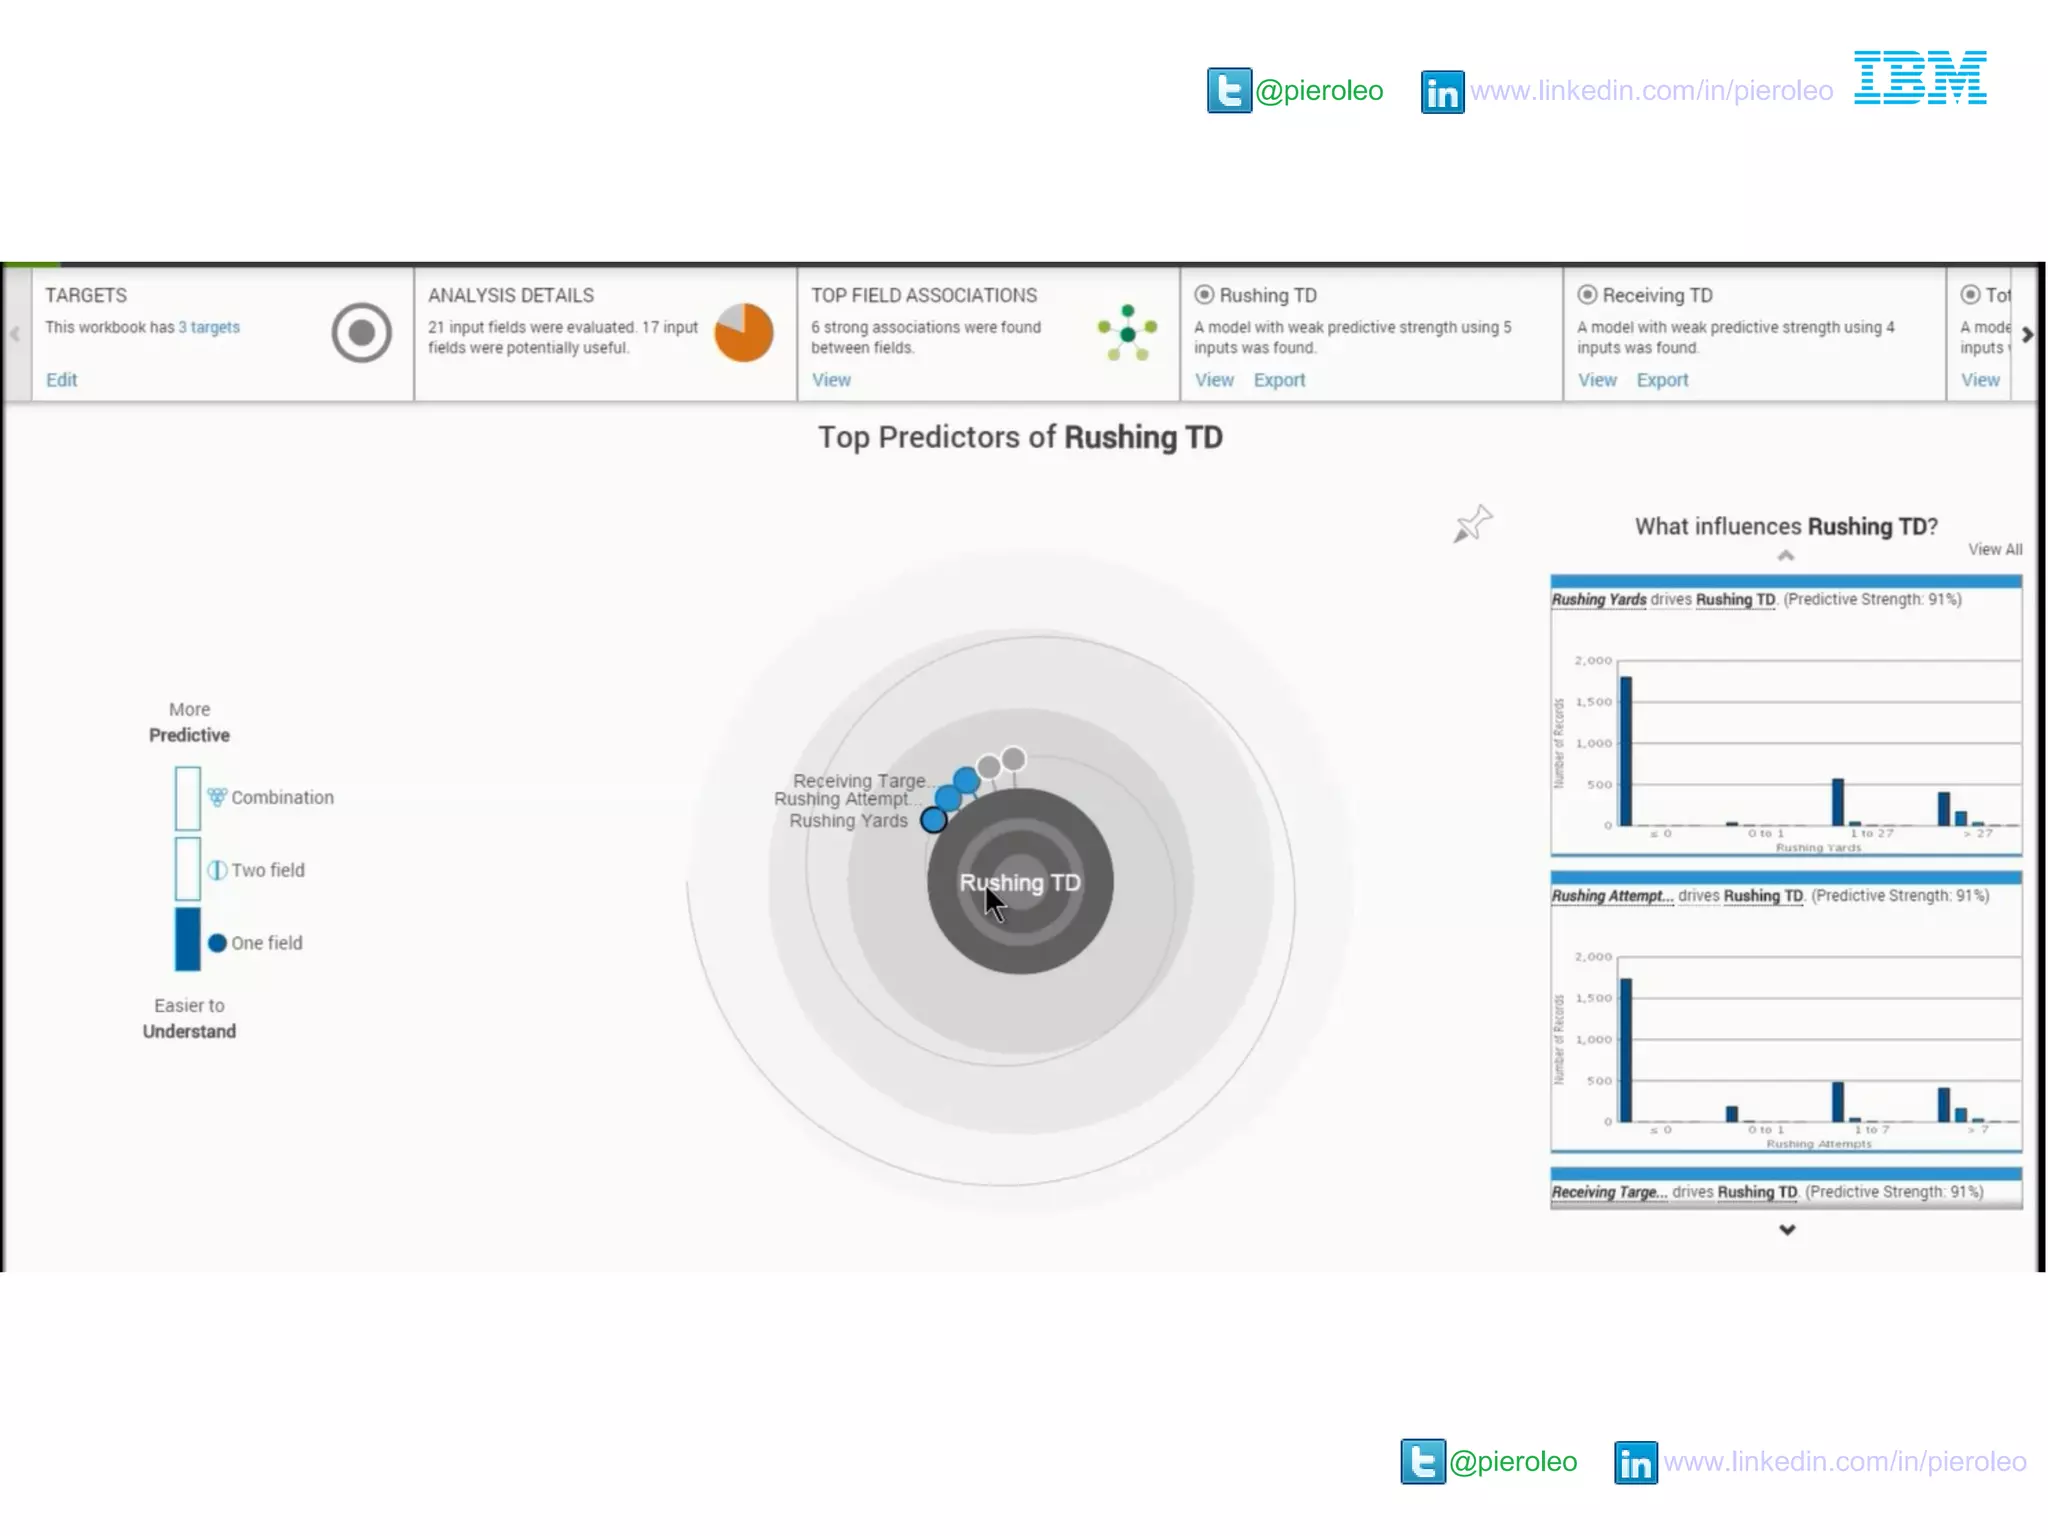Viewport: 2048px width, 1536px height.
Task: Click the 3 targets link
Action: tap(209, 327)
